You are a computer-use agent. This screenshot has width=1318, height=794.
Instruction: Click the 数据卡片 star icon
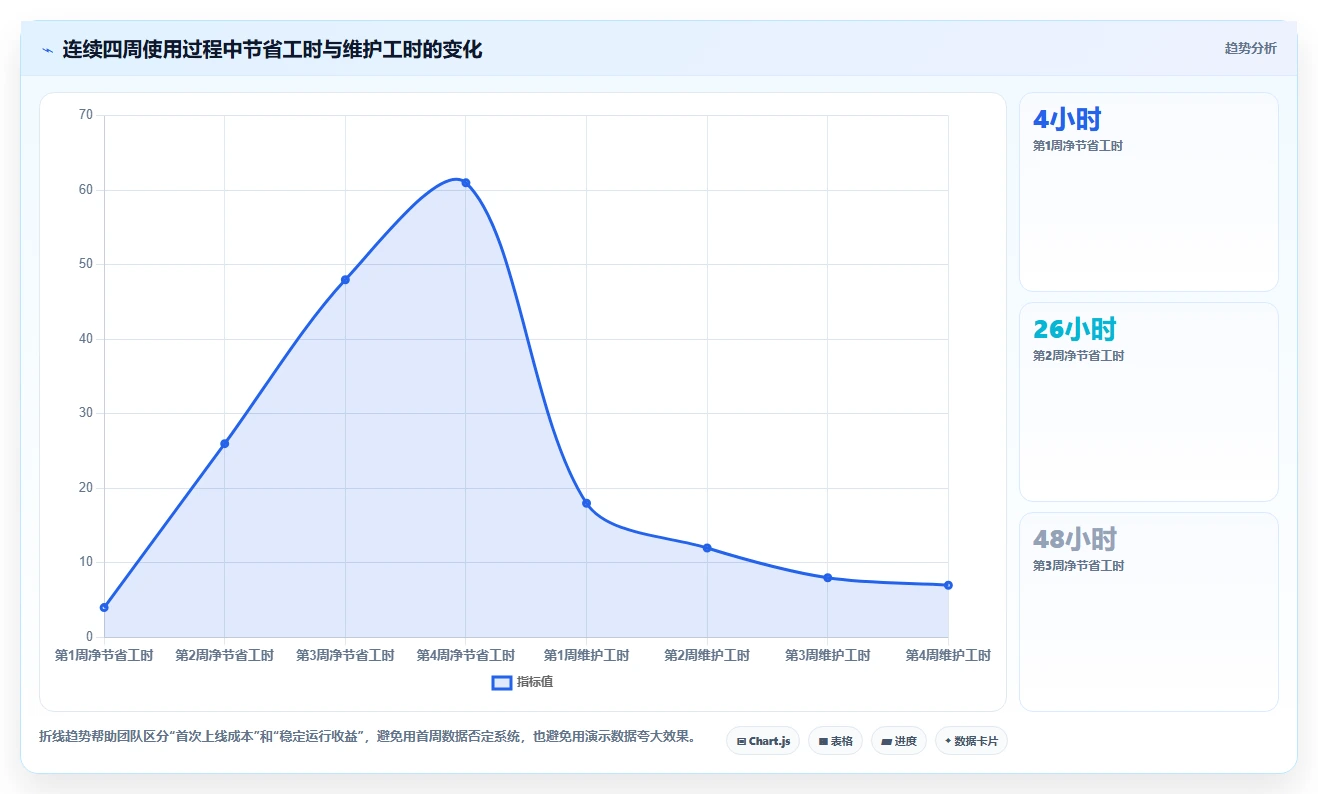click(947, 741)
